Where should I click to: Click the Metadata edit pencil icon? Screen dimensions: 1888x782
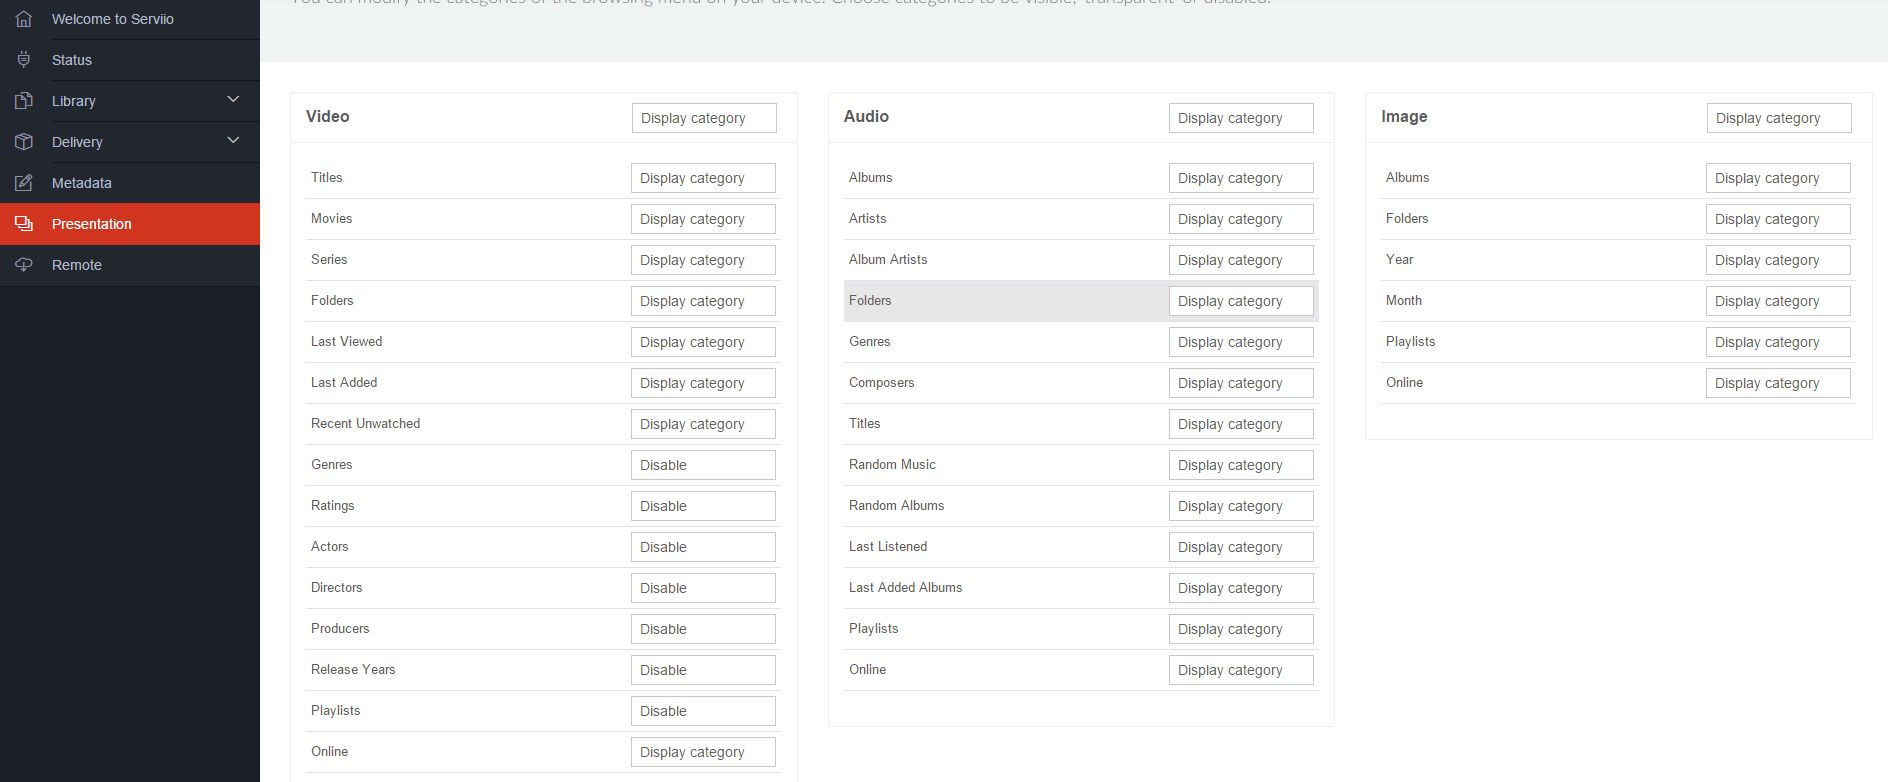coord(24,183)
